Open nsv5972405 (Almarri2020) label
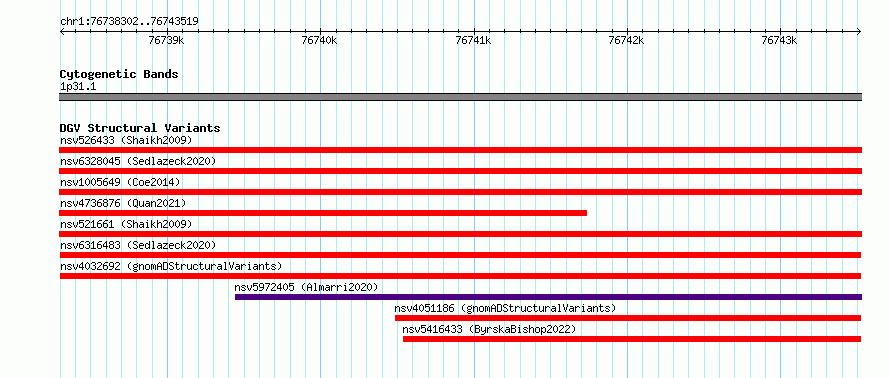890x378 pixels. coord(306,287)
